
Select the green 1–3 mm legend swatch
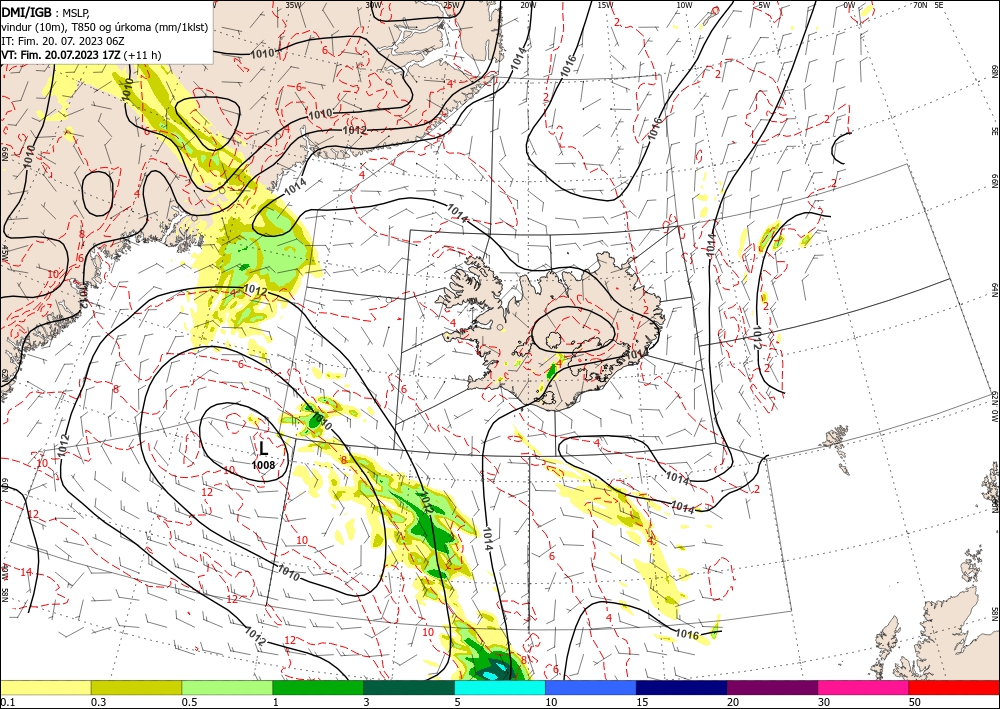click(318, 687)
